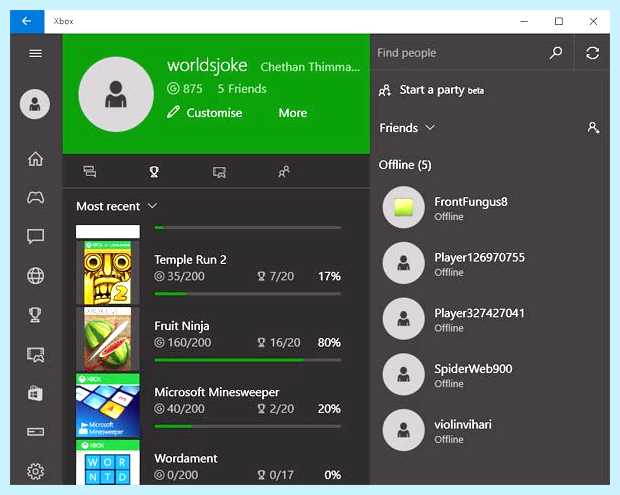Viewport: 620px width, 495px height.
Task: Select friend name violinvihari
Action: (463, 425)
